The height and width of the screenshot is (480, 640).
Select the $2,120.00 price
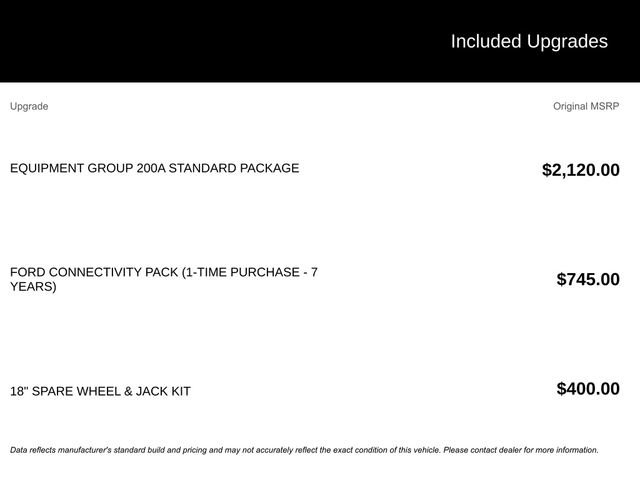[580, 170]
